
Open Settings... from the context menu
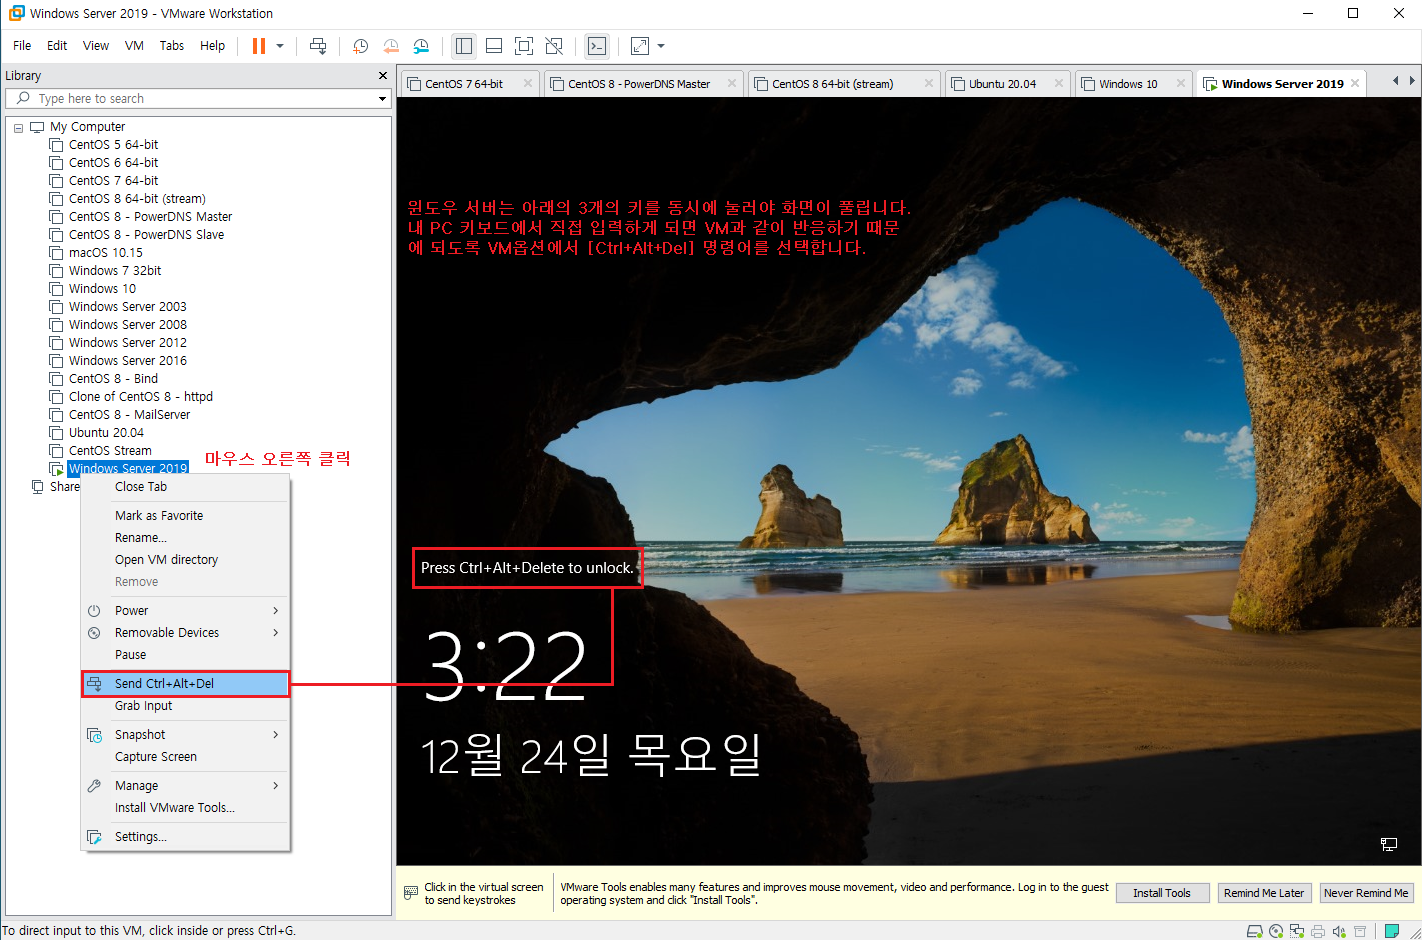pyautogui.click(x=186, y=837)
